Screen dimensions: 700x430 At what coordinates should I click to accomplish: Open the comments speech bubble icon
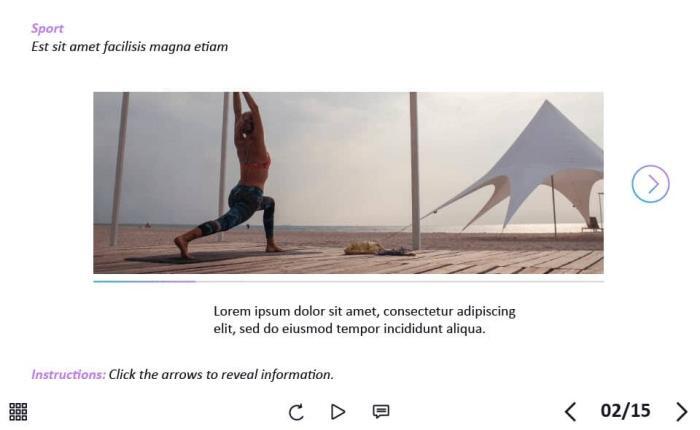[x=381, y=411]
